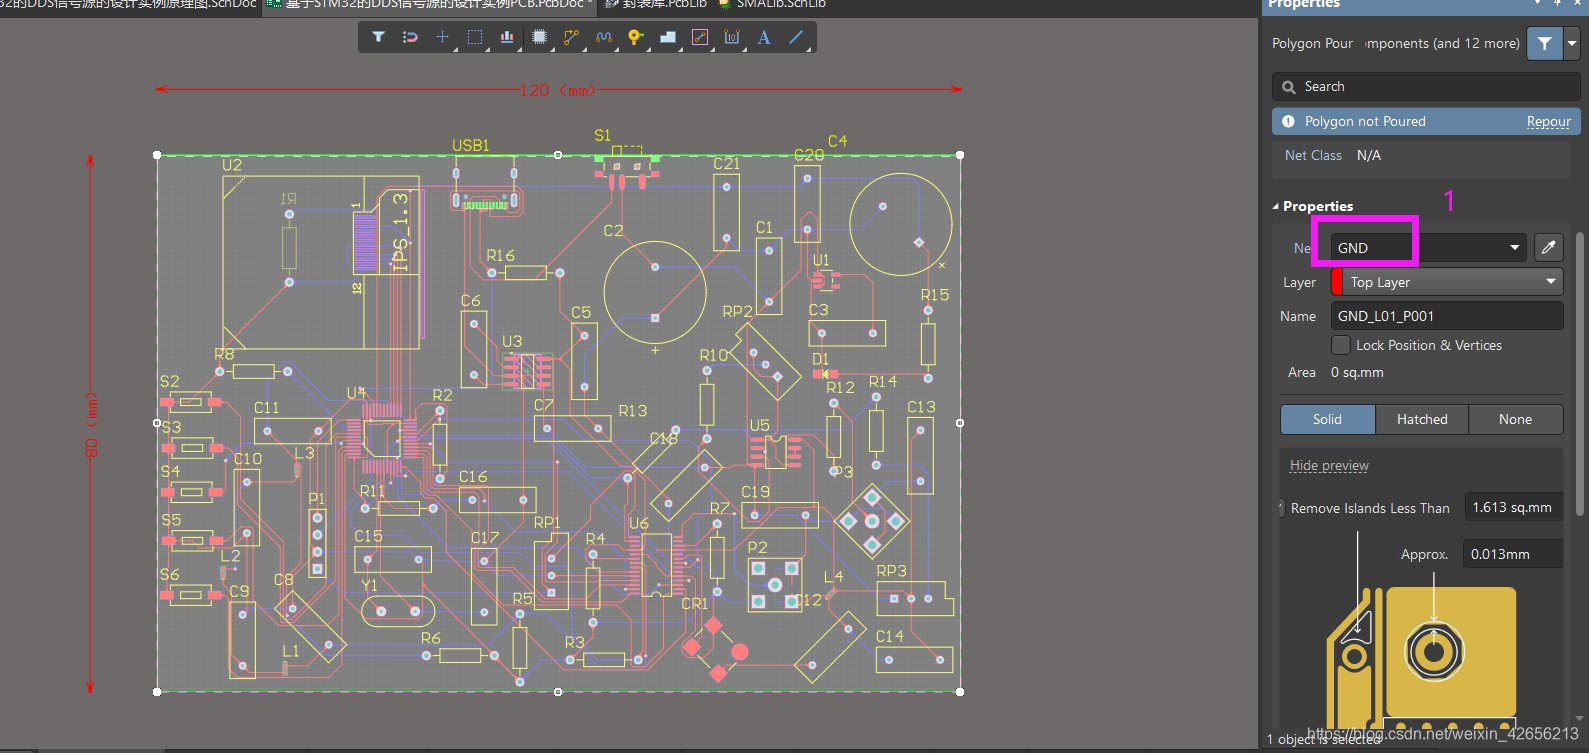The height and width of the screenshot is (753, 1589).
Task: Select Solid fill mode
Action: click(x=1327, y=419)
